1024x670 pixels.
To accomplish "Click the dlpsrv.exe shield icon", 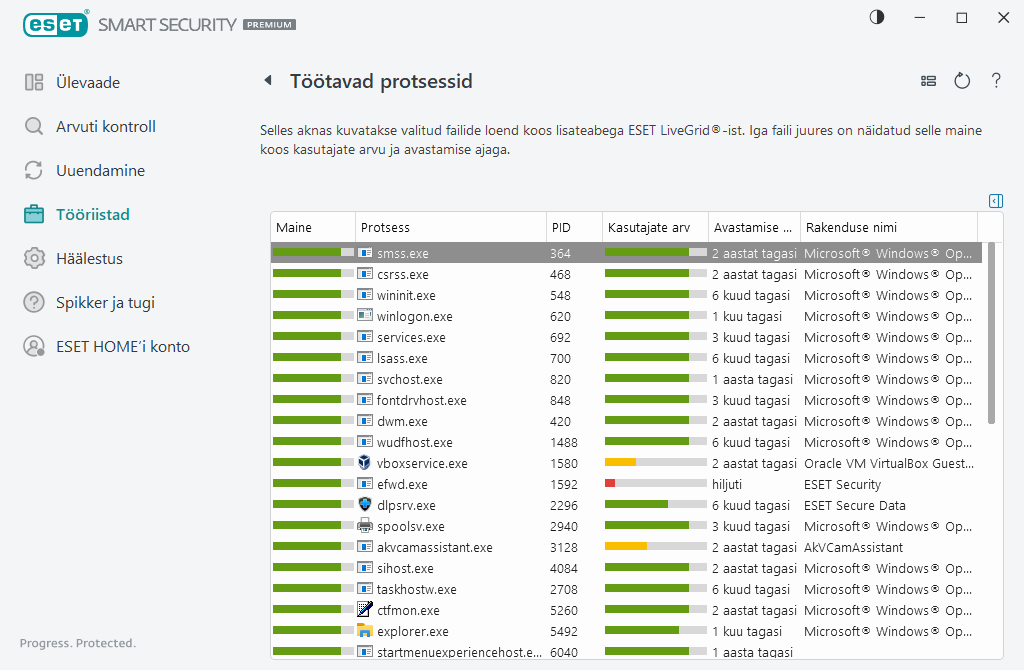I will pyautogui.click(x=365, y=505).
